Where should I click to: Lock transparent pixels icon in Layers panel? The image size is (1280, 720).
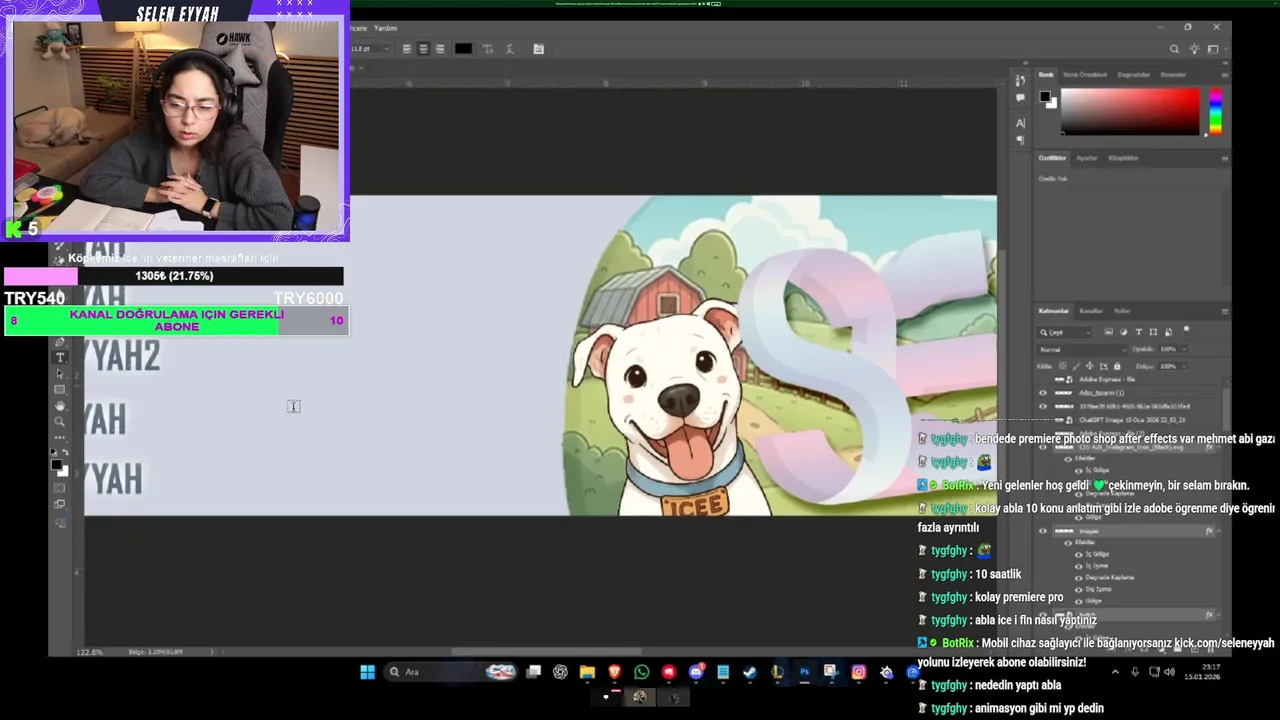click(1063, 366)
